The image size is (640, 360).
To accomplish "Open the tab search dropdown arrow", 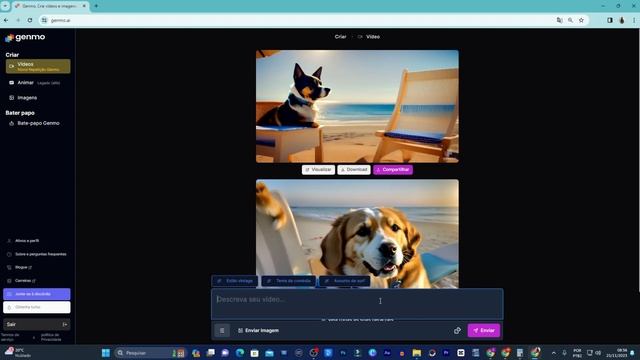I will (5, 6).
